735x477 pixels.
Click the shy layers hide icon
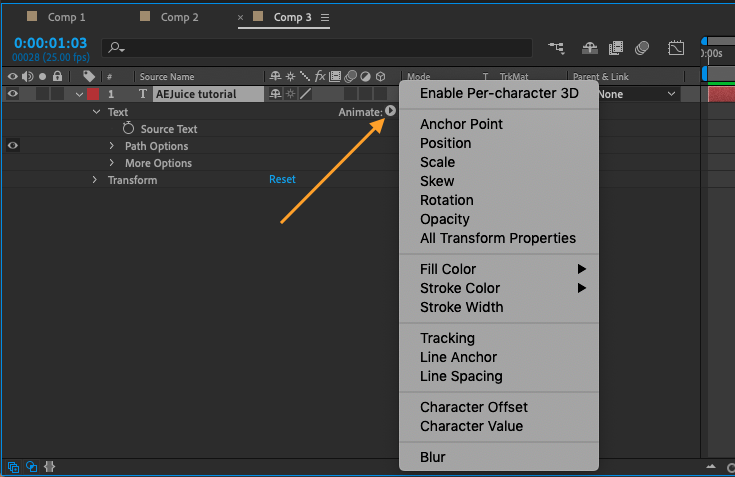coord(589,47)
